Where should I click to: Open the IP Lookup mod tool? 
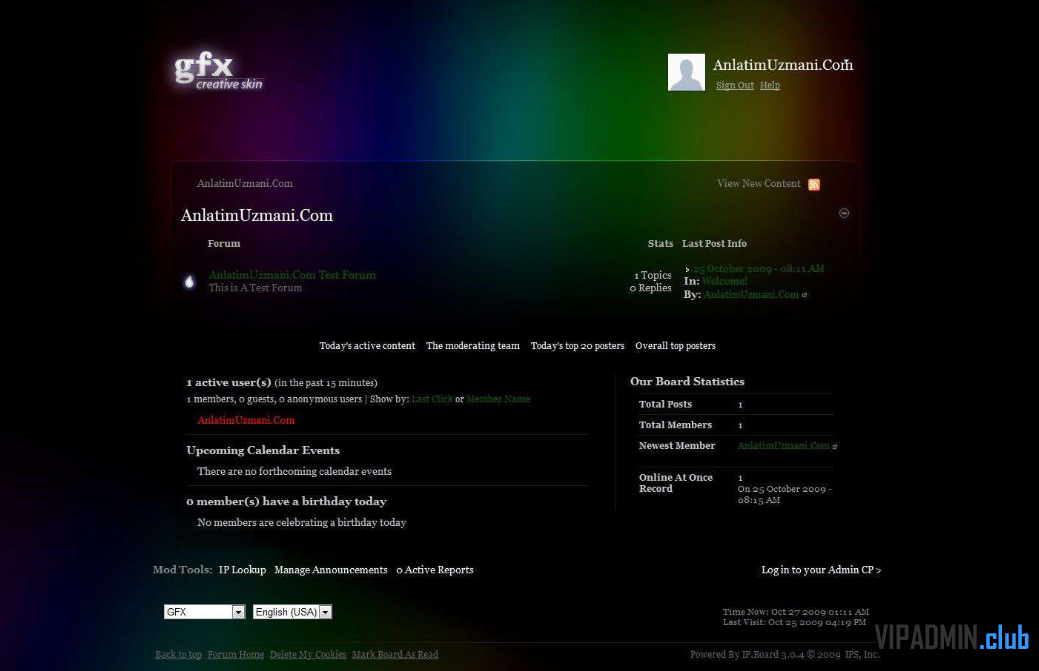tap(243, 570)
